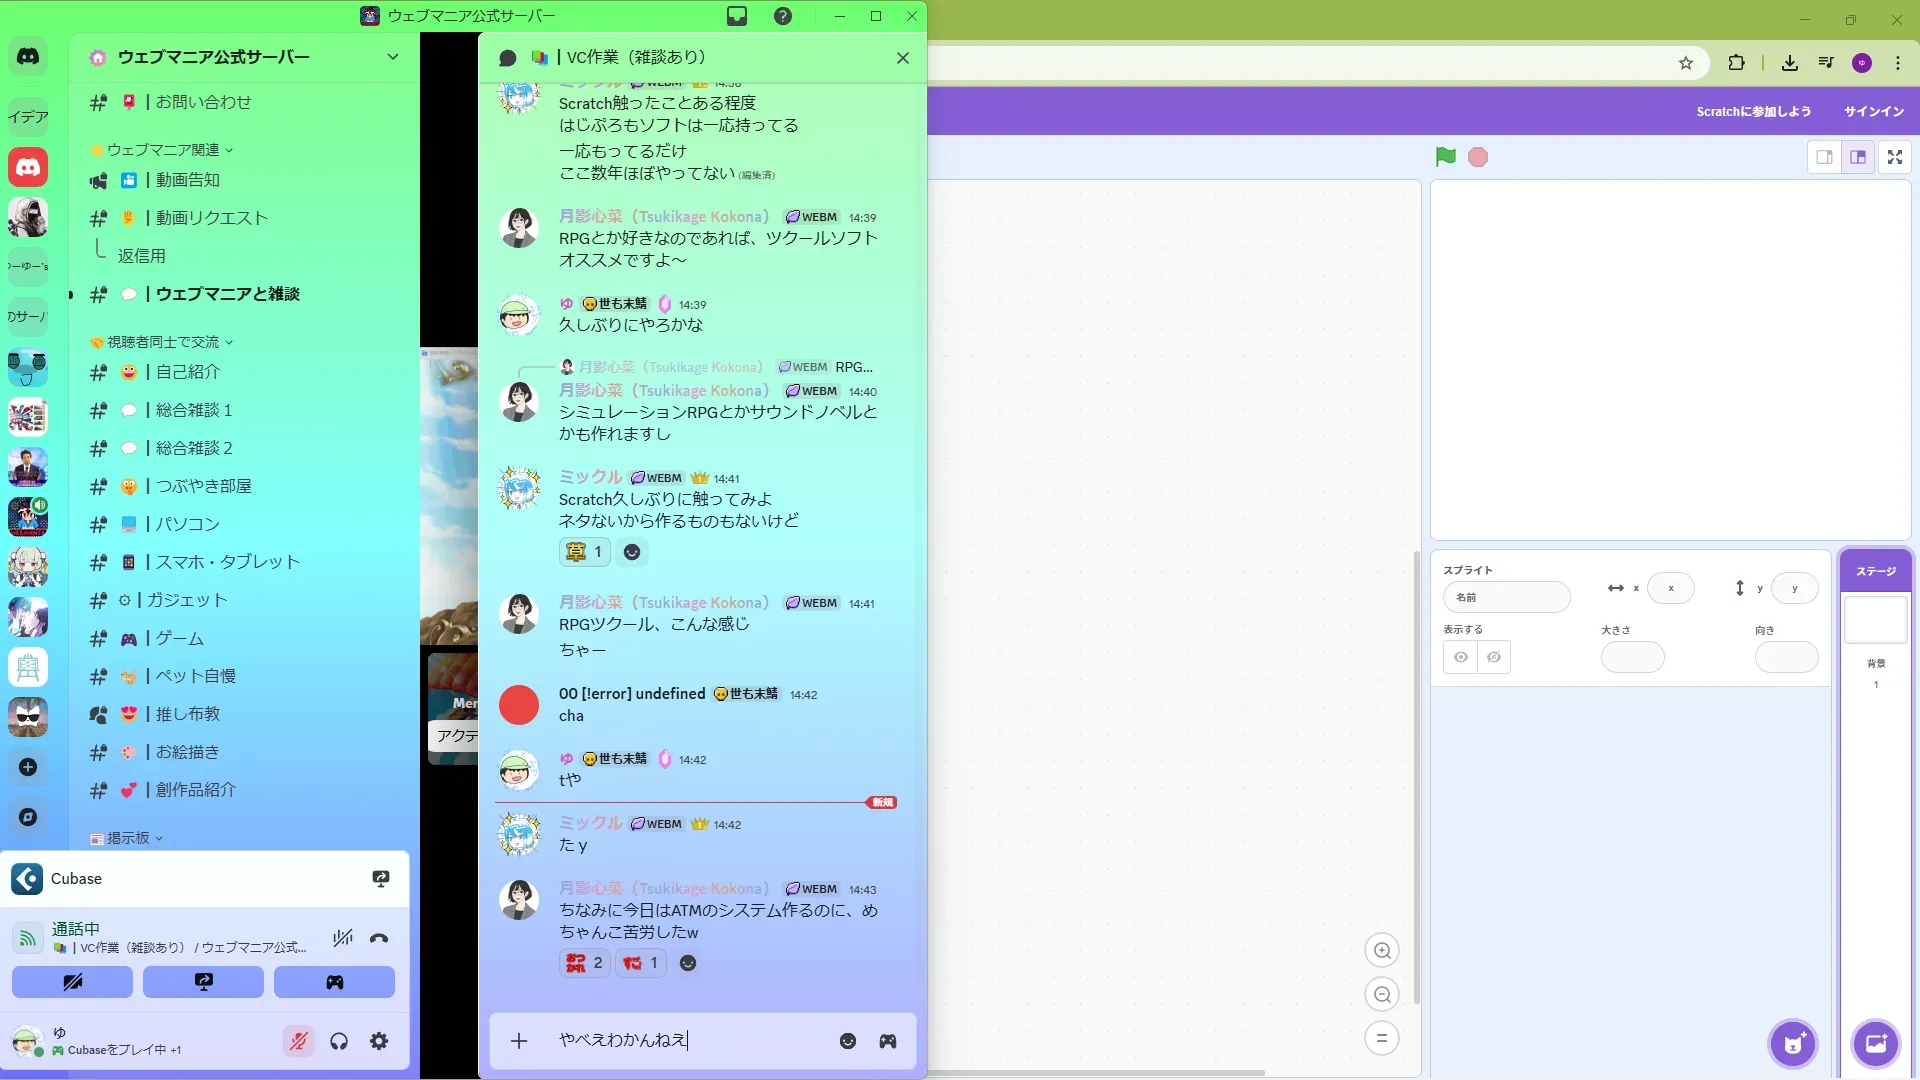Click the Discord disconnect call icon

click(x=379, y=938)
